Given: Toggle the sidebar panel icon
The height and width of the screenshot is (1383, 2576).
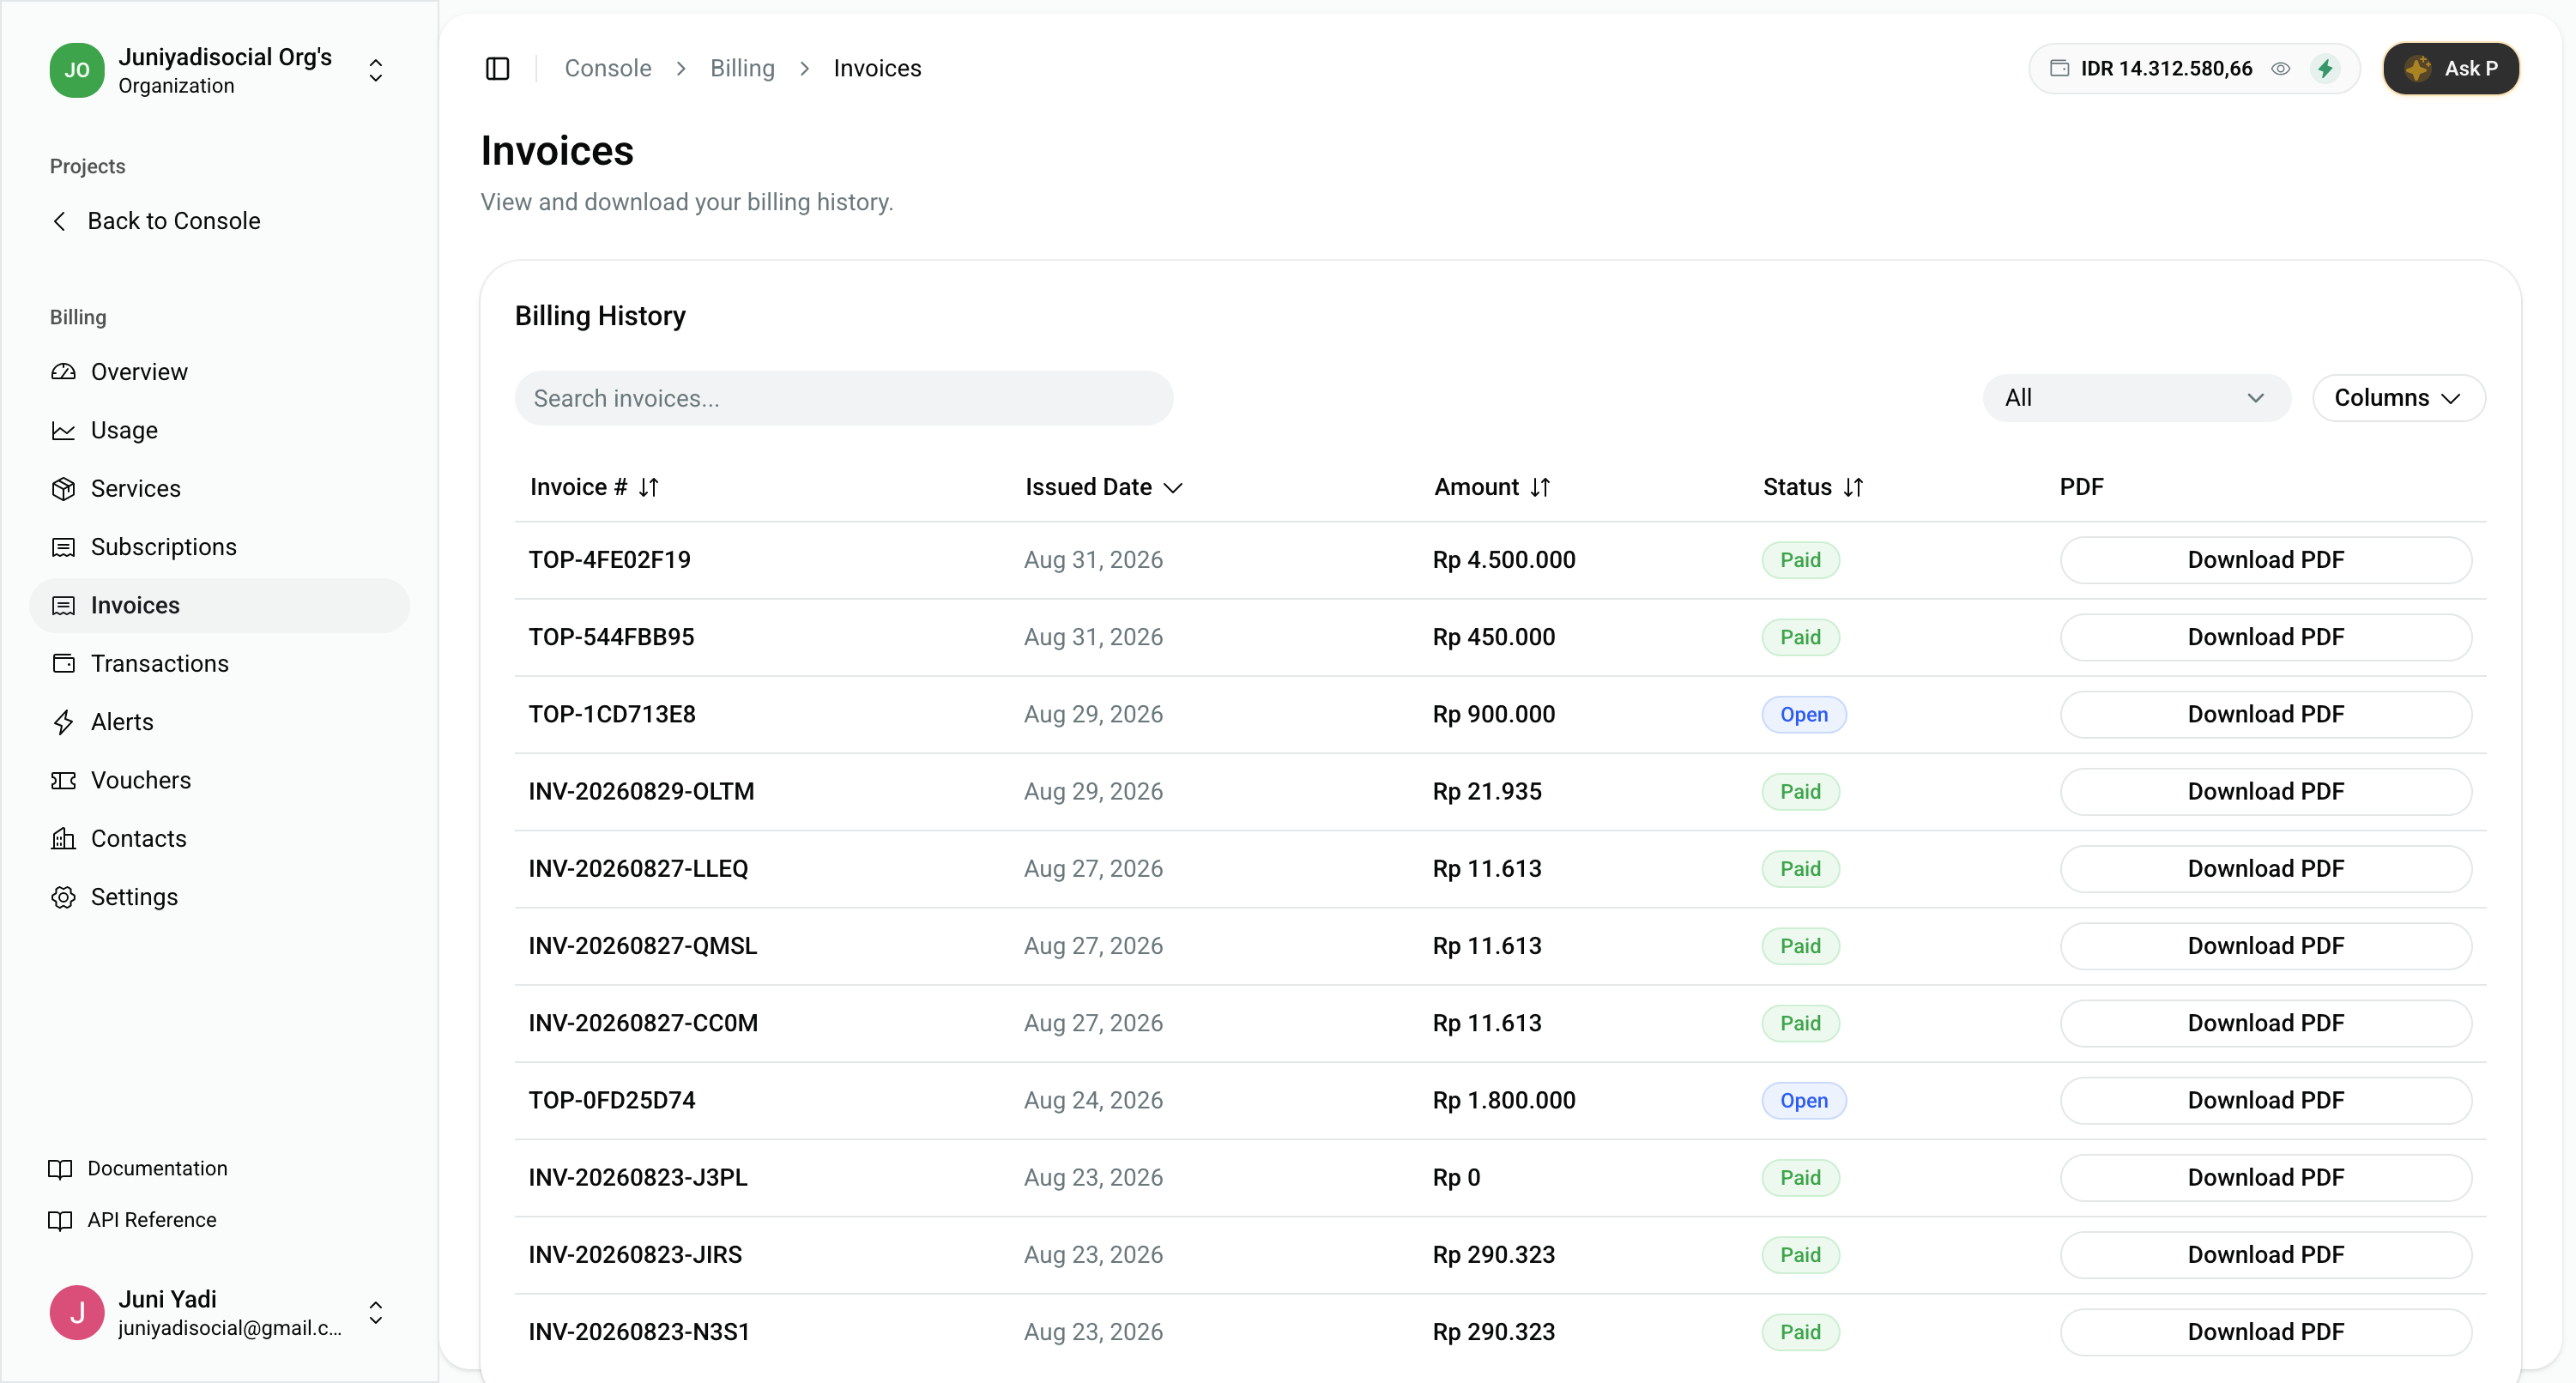Looking at the screenshot, I should coord(497,68).
